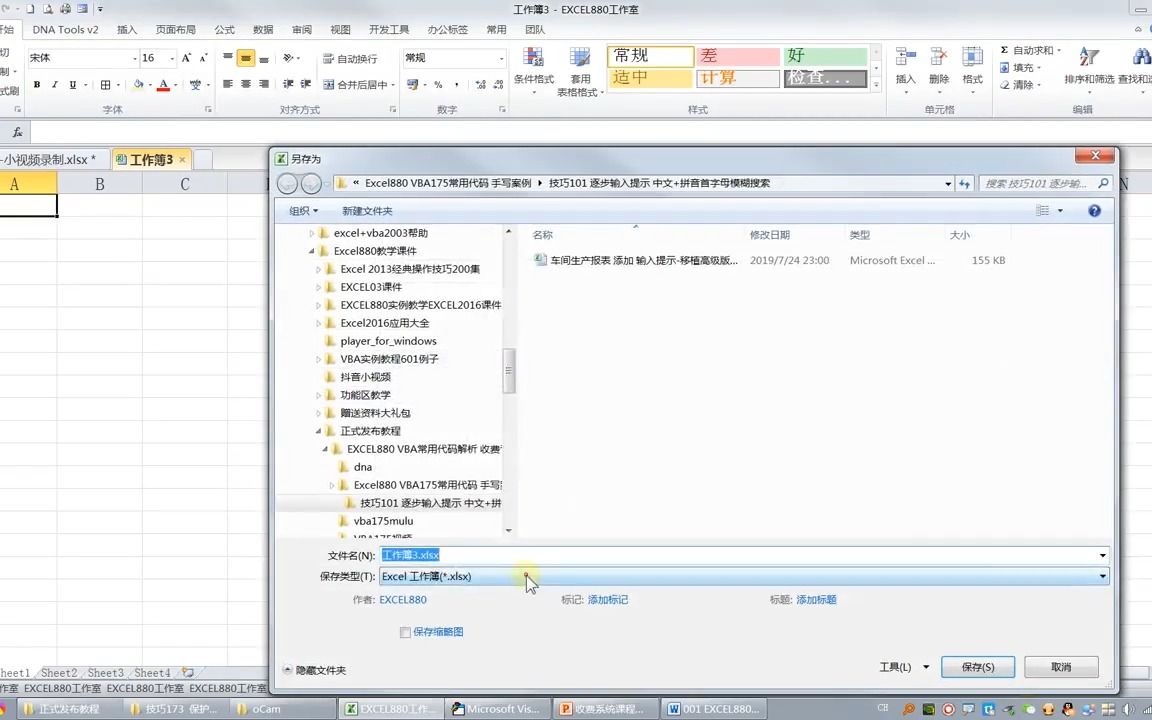Toggle 保存缩略图 checkbox
The width and height of the screenshot is (1152, 720).
[x=405, y=632]
